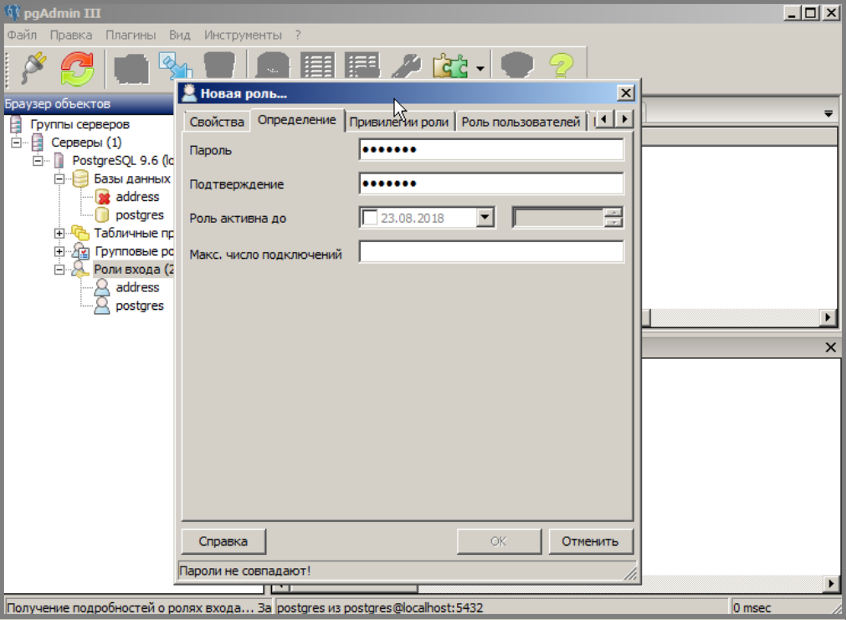Click the Макс. число подключений field
Image resolution: width=846 pixels, height=620 pixels.
pos(491,252)
